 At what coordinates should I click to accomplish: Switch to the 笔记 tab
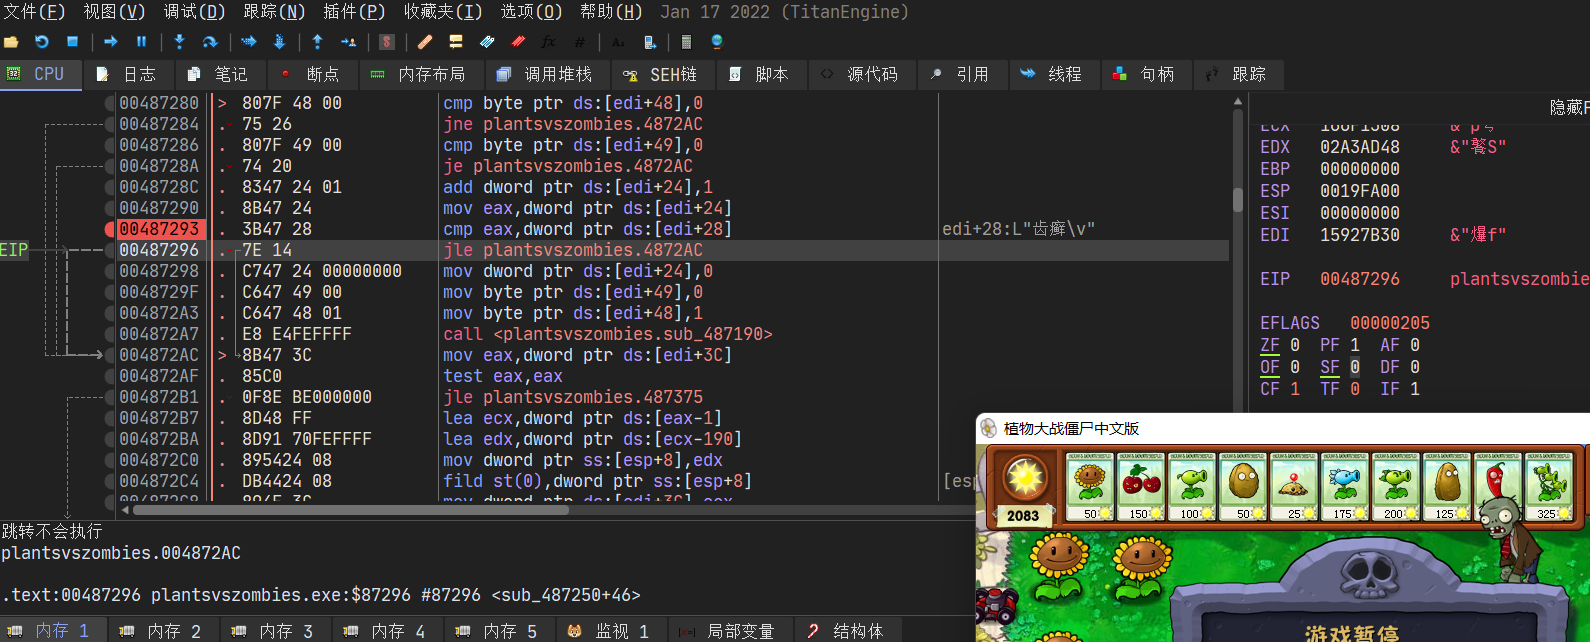(219, 74)
